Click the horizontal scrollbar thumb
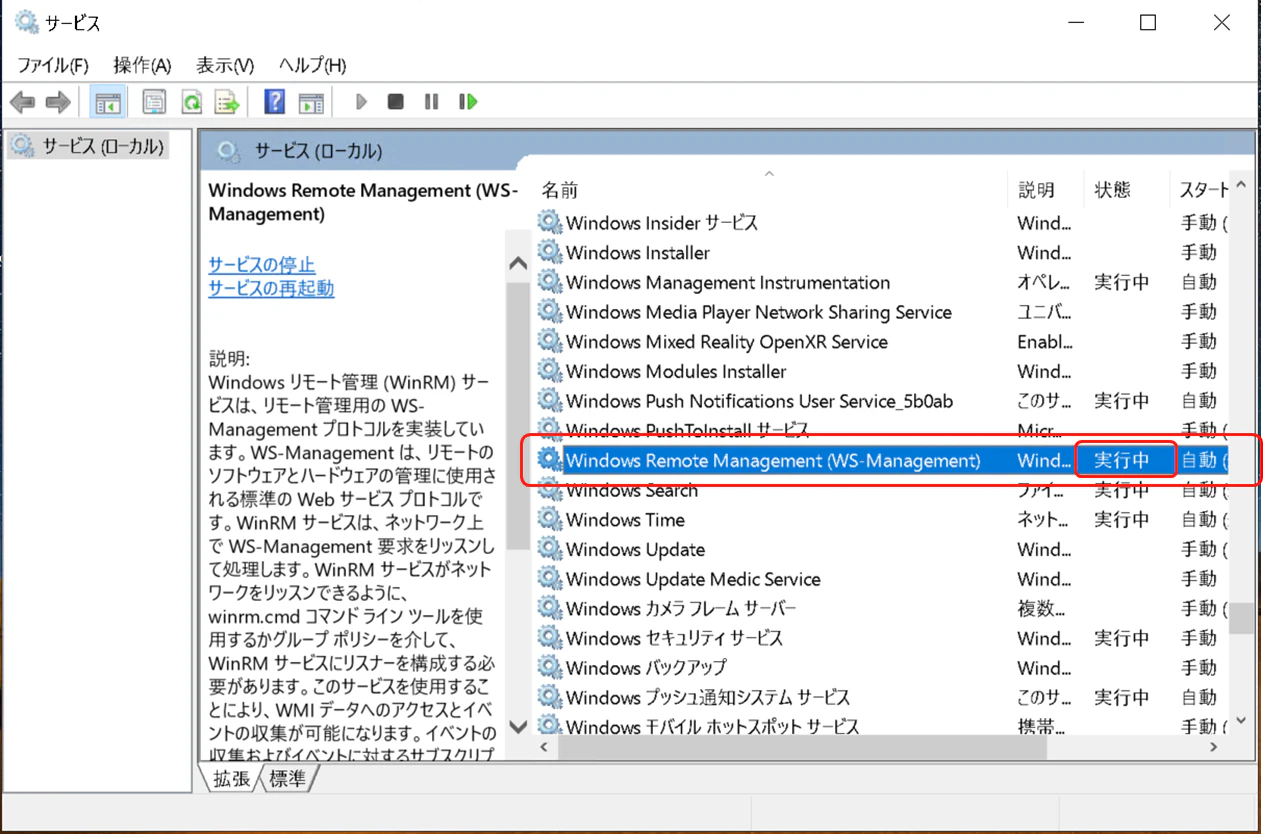 click(x=803, y=747)
